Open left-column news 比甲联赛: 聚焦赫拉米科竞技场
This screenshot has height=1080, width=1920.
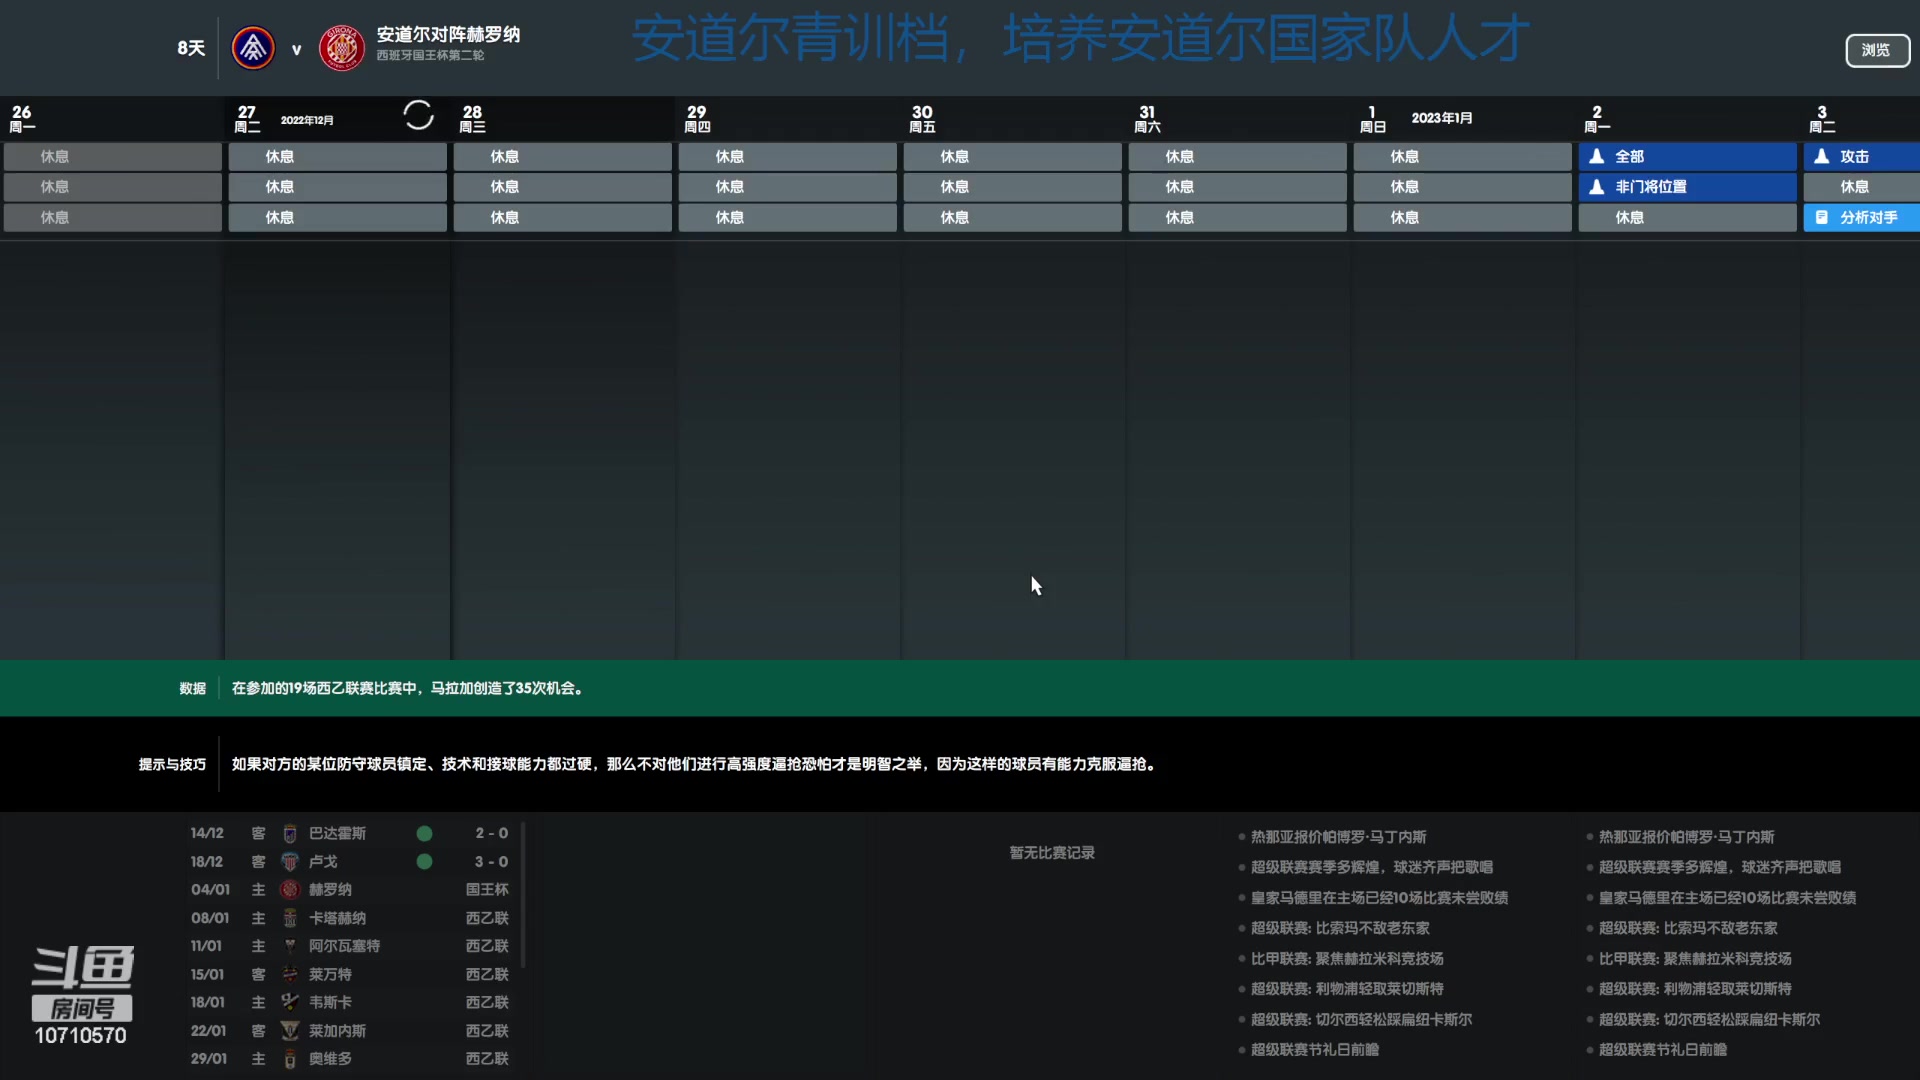point(1347,959)
